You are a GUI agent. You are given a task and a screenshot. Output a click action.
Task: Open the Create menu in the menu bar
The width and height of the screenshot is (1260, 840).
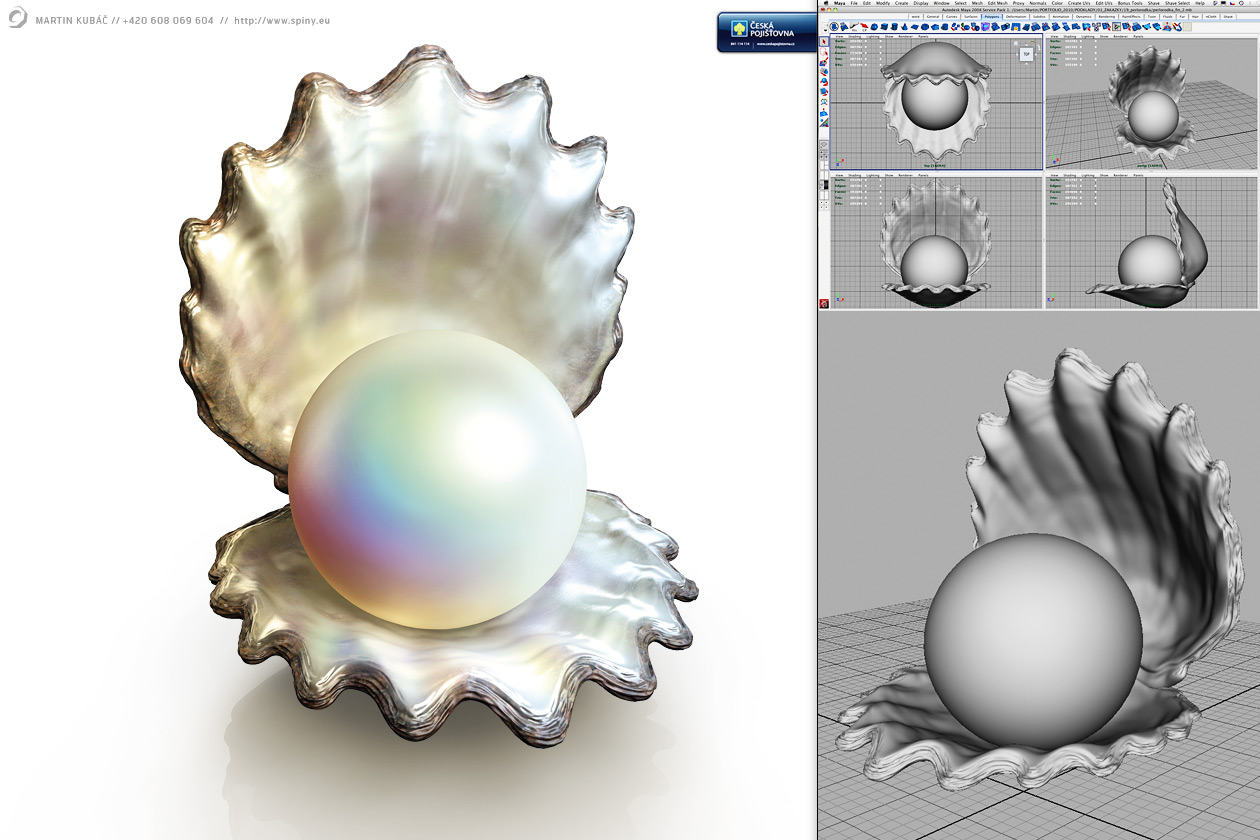pos(902,3)
